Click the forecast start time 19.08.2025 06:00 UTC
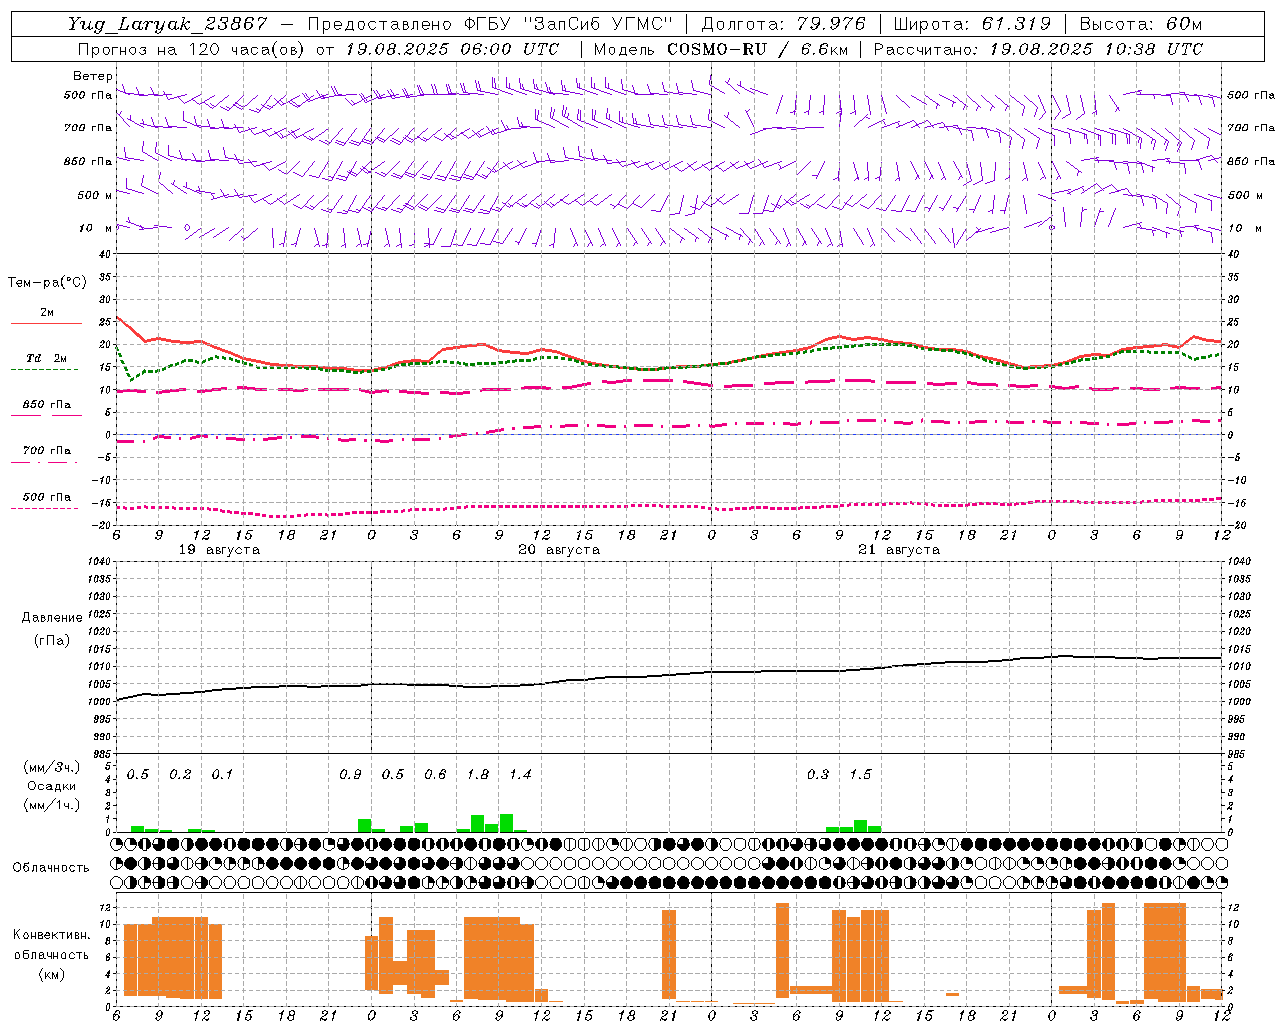 pyautogui.click(x=452, y=49)
